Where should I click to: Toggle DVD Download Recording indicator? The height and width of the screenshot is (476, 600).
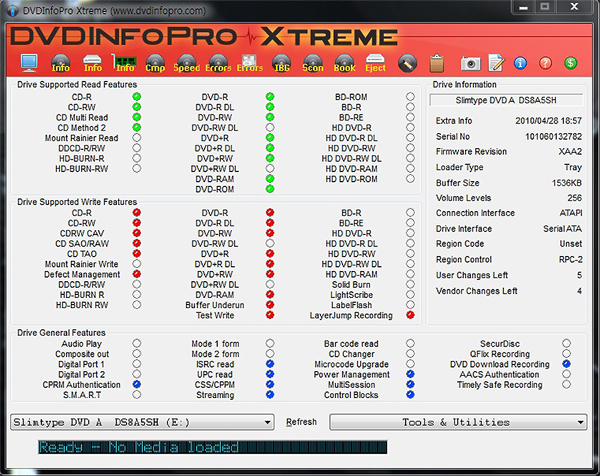pos(566,364)
